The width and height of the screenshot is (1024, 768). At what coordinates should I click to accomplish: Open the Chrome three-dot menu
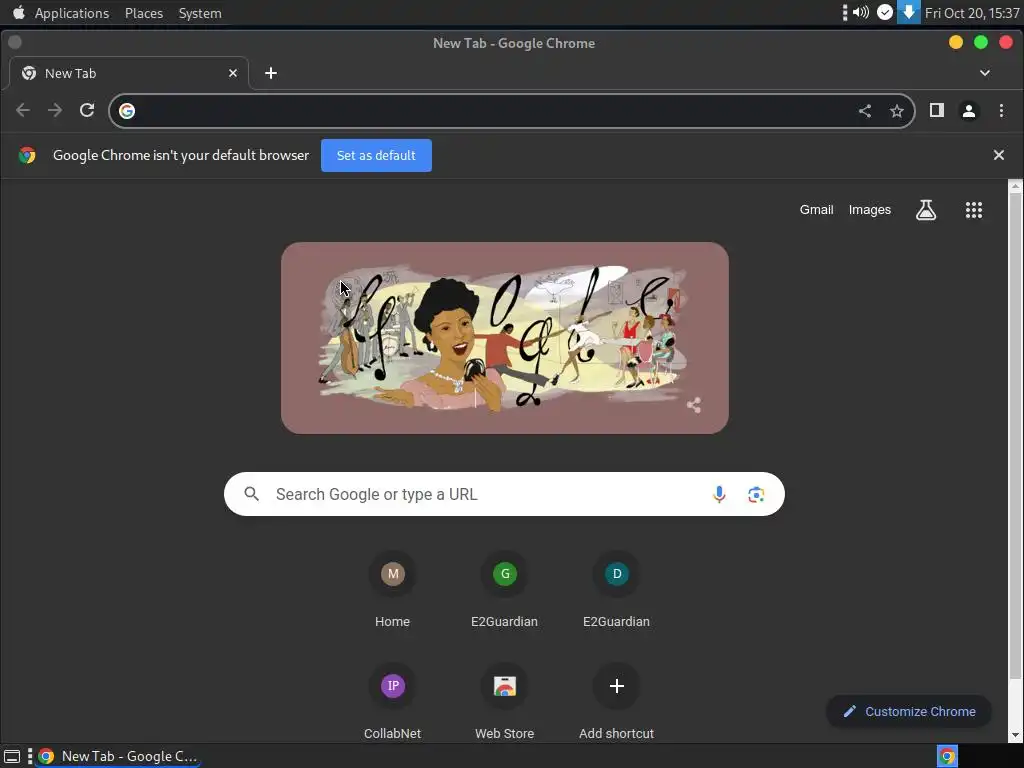[1001, 110]
